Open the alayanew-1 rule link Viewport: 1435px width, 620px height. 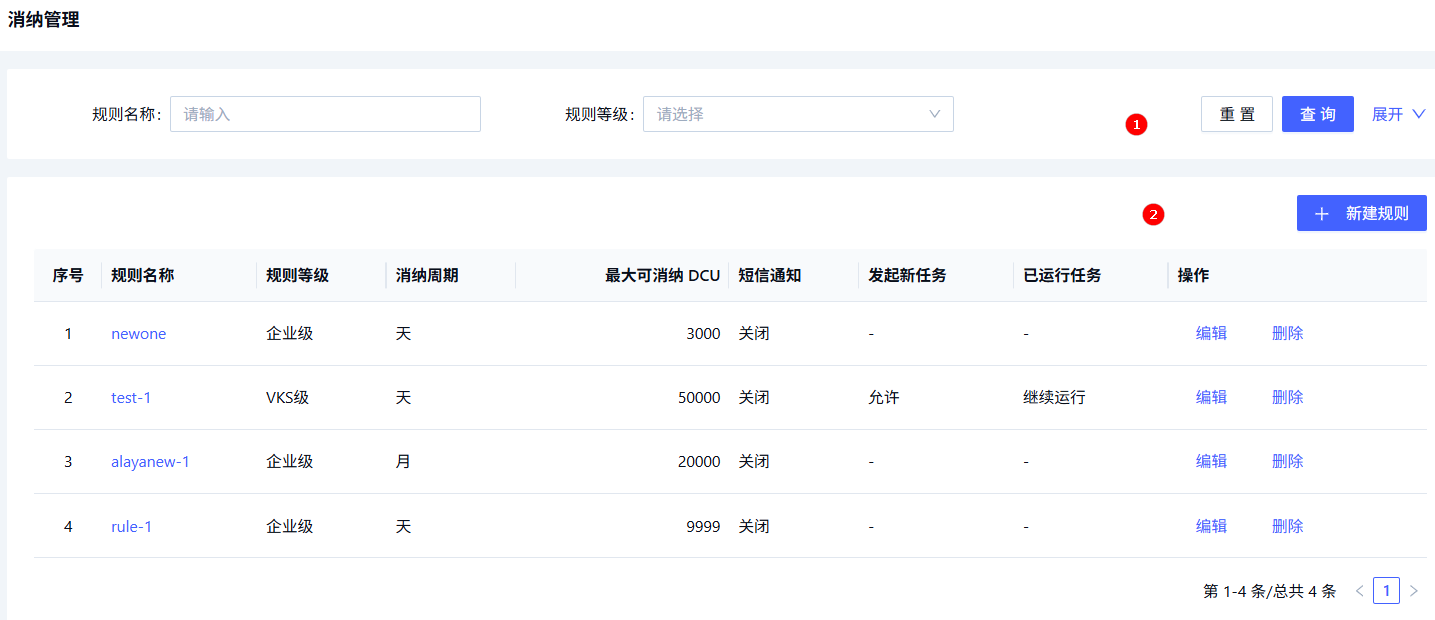click(x=150, y=462)
